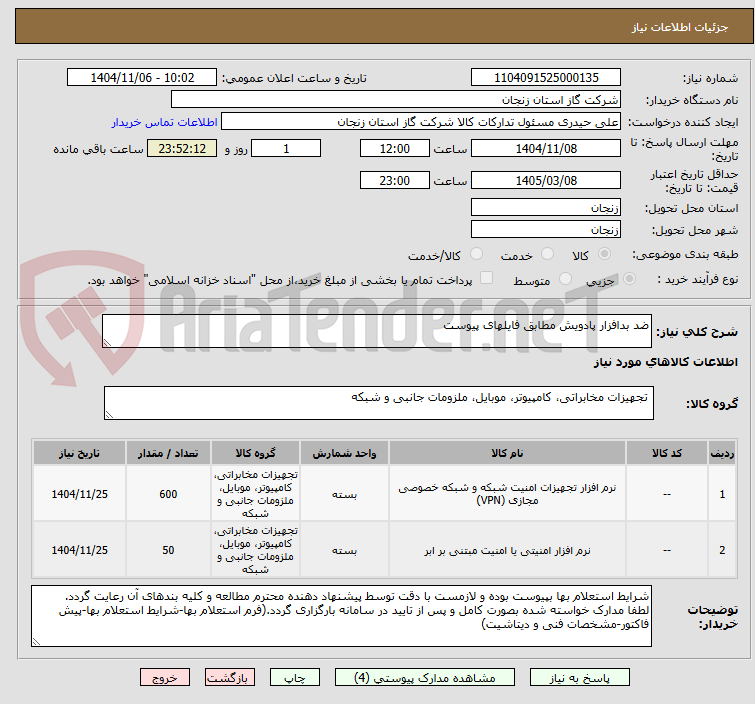The image size is (755, 704).
Task: Click the 'تعداد / مقدار' column header
Action: click(x=168, y=453)
